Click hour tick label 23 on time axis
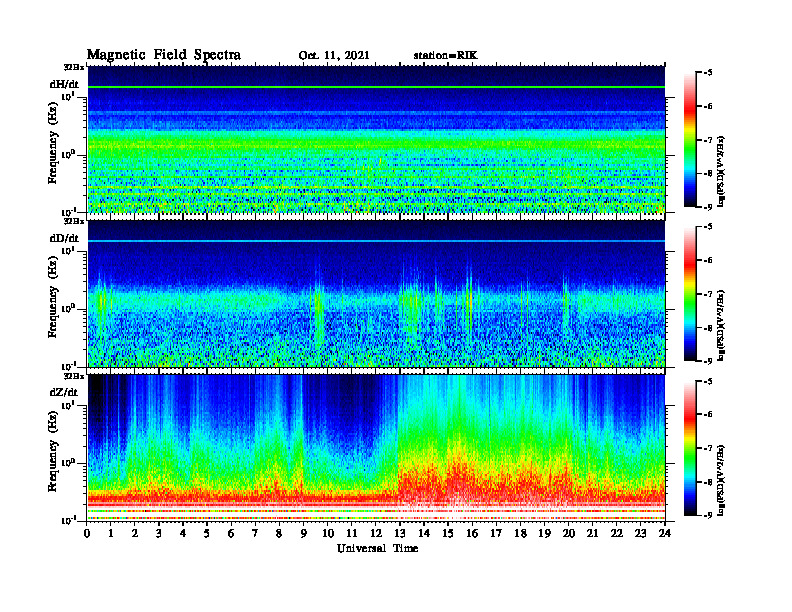The height and width of the screenshot is (612, 792). (x=640, y=534)
